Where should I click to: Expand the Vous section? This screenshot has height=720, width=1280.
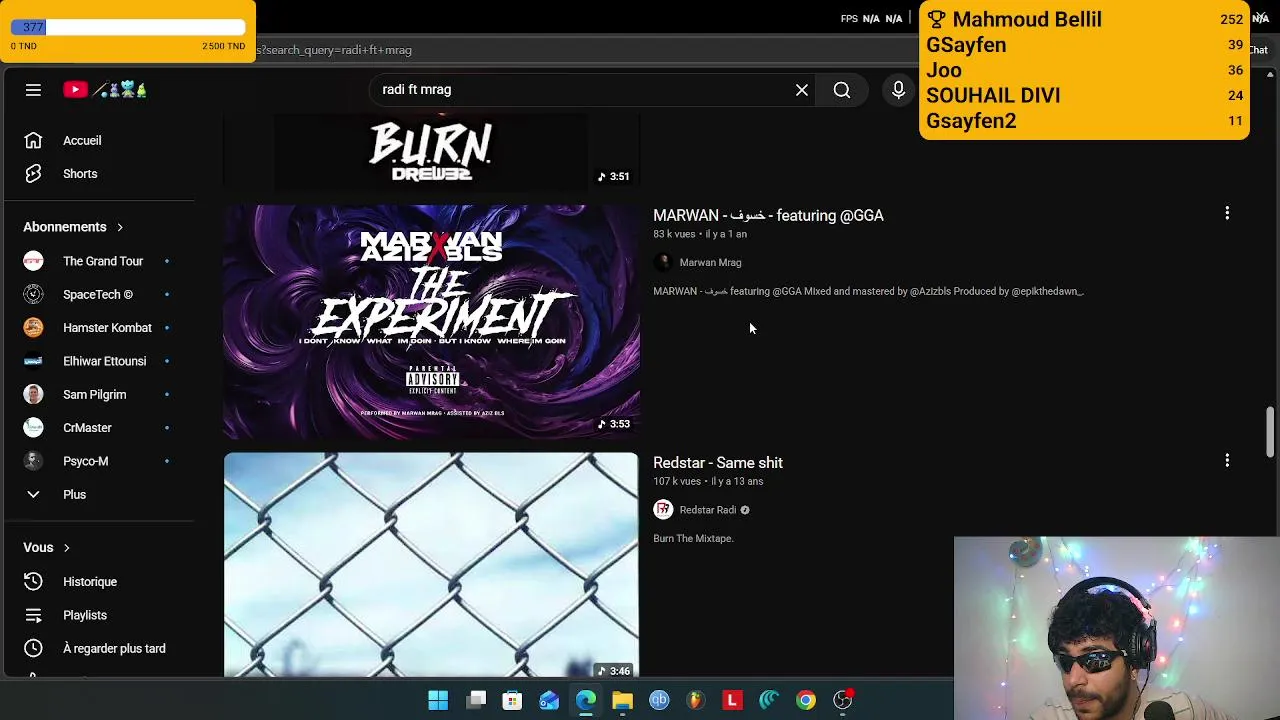47,548
